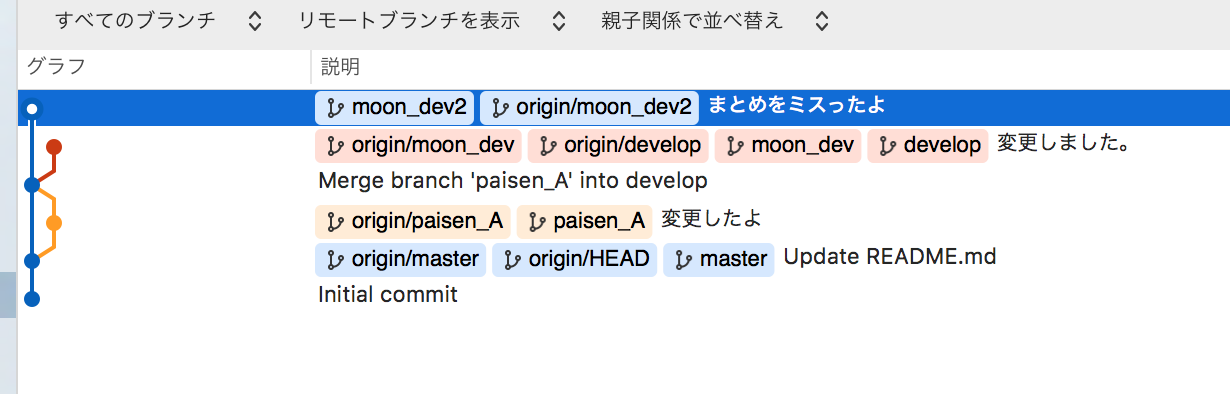Select the Merge branch 'paisen_A' into develop commit
This screenshot has height=394, width=1230.
click(513, 181)
